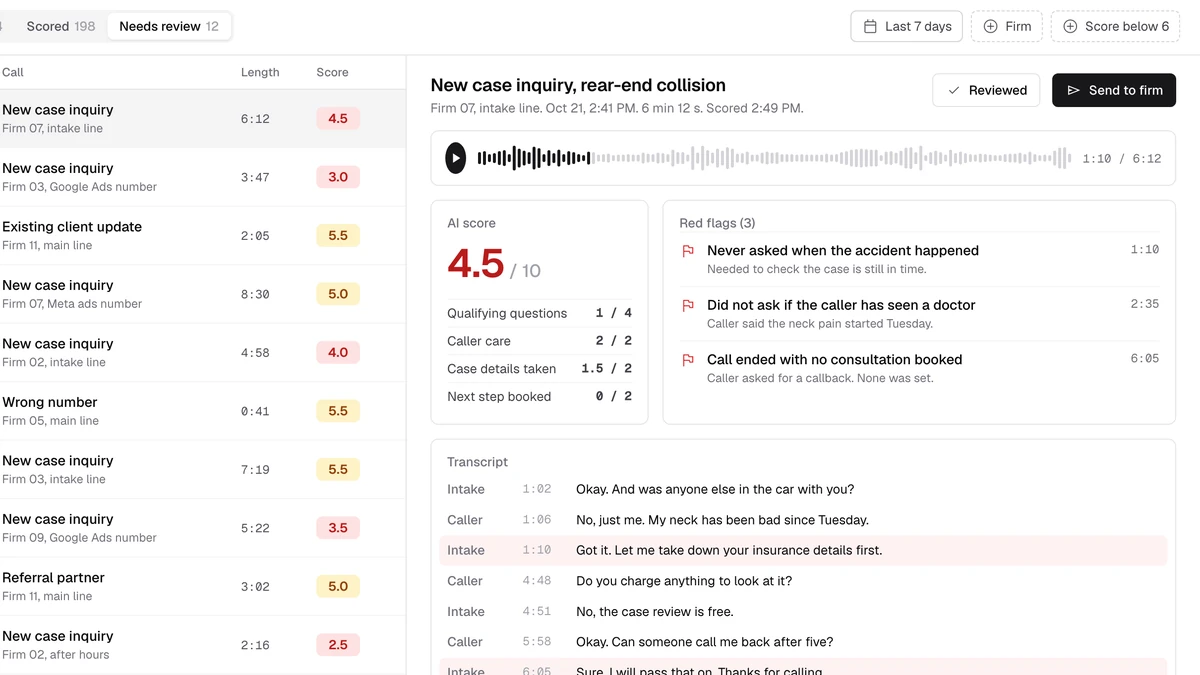Select Firm 09 Google Ads number call
Image resolution: width=1200 pixels, height=675 pixels.
[x=202, y=528]
